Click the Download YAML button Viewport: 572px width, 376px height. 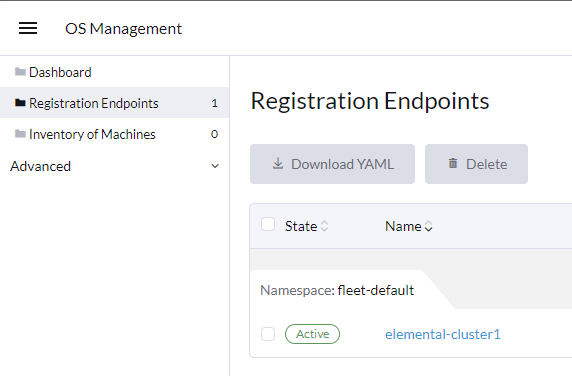[332, 164]
